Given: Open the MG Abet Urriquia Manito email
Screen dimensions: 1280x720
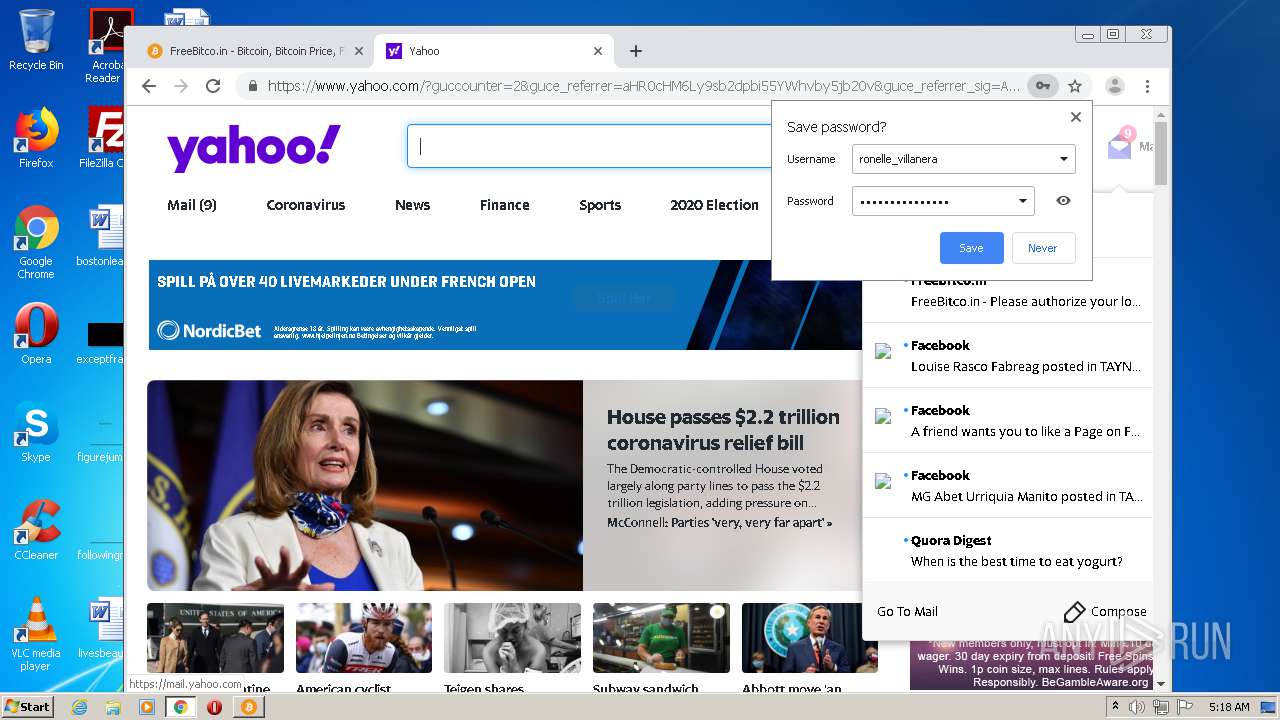Looking at the screenshot, I should [x=1008, y=486].
